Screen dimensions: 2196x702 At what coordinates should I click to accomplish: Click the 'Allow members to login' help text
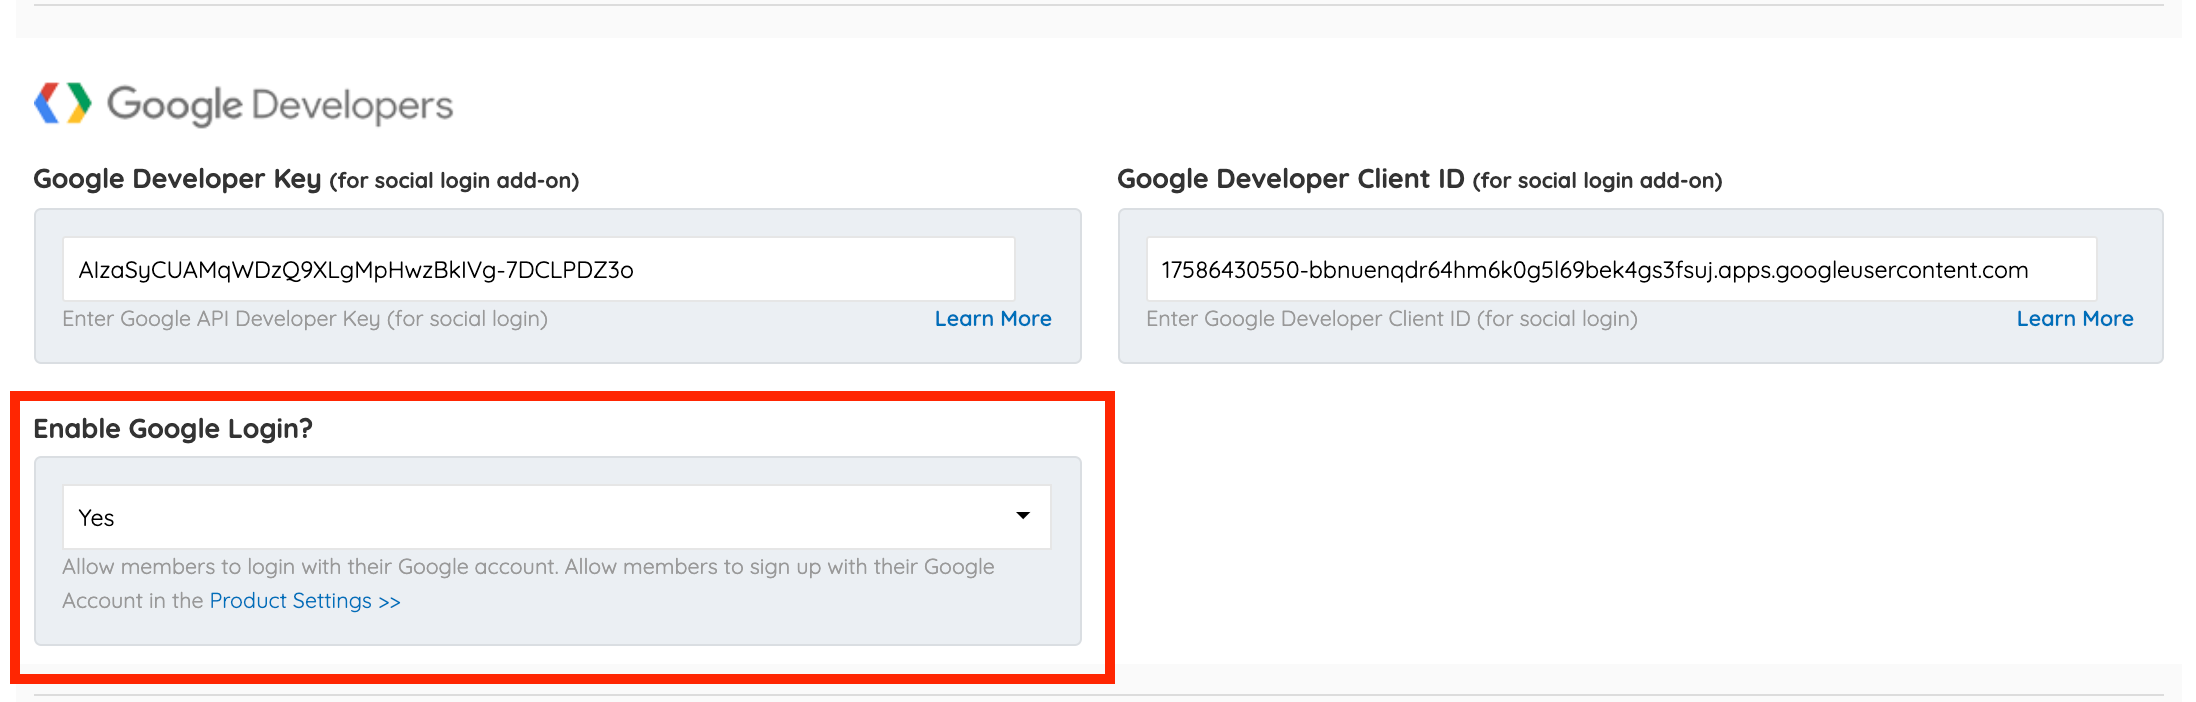click(x=528, y=583)
